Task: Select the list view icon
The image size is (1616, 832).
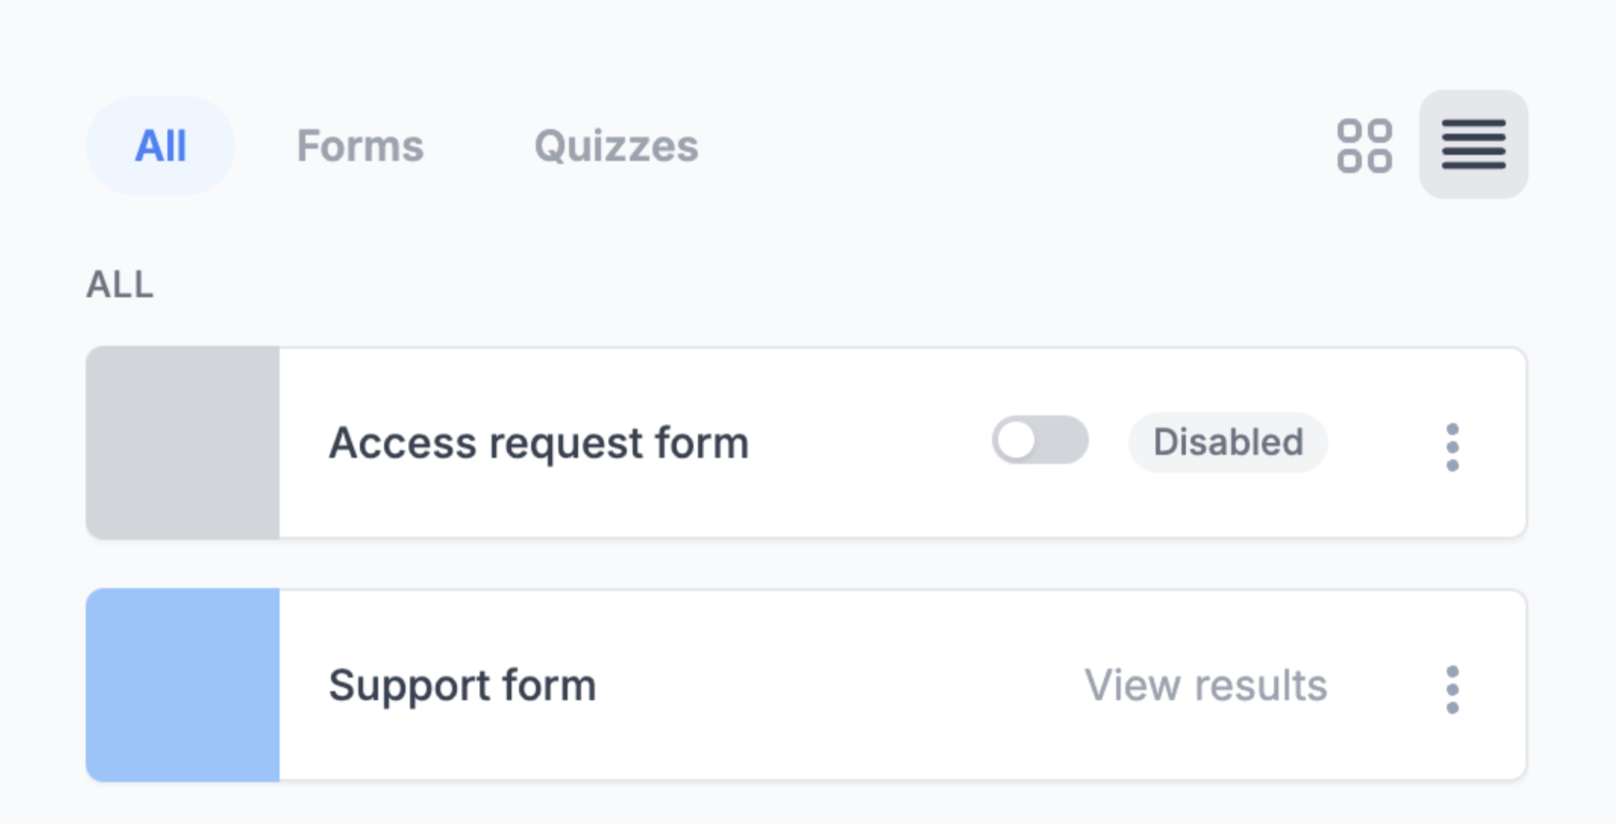Action: [x=1473, y=145]
